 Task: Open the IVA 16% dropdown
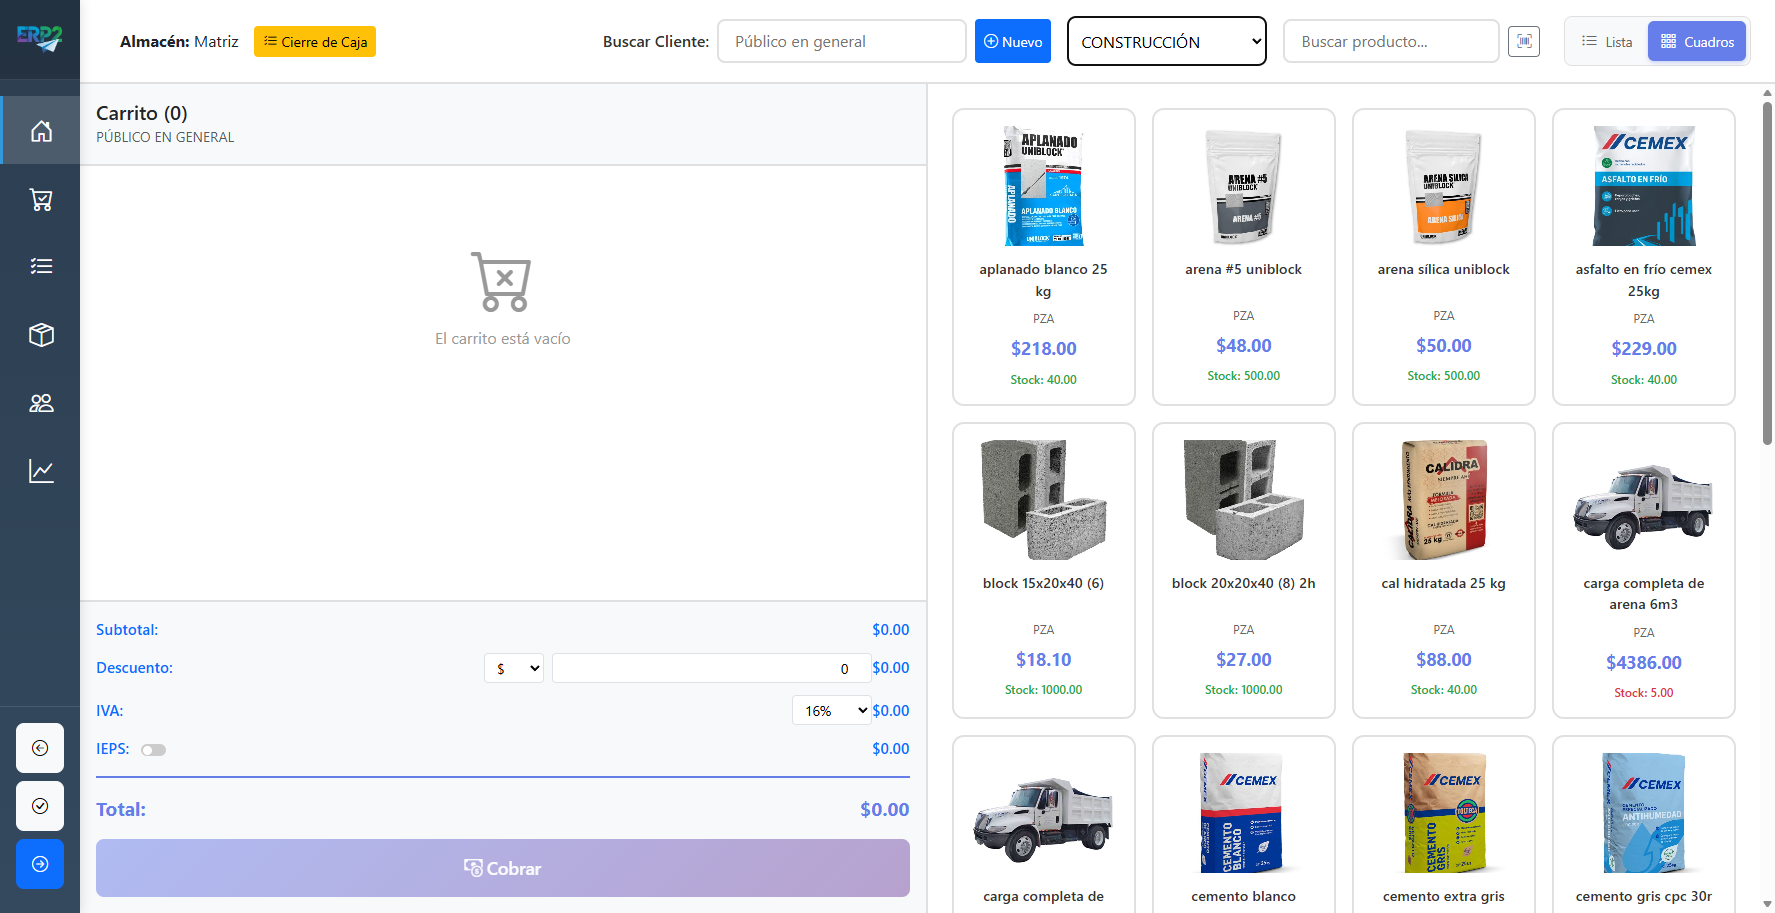[831, 711]
